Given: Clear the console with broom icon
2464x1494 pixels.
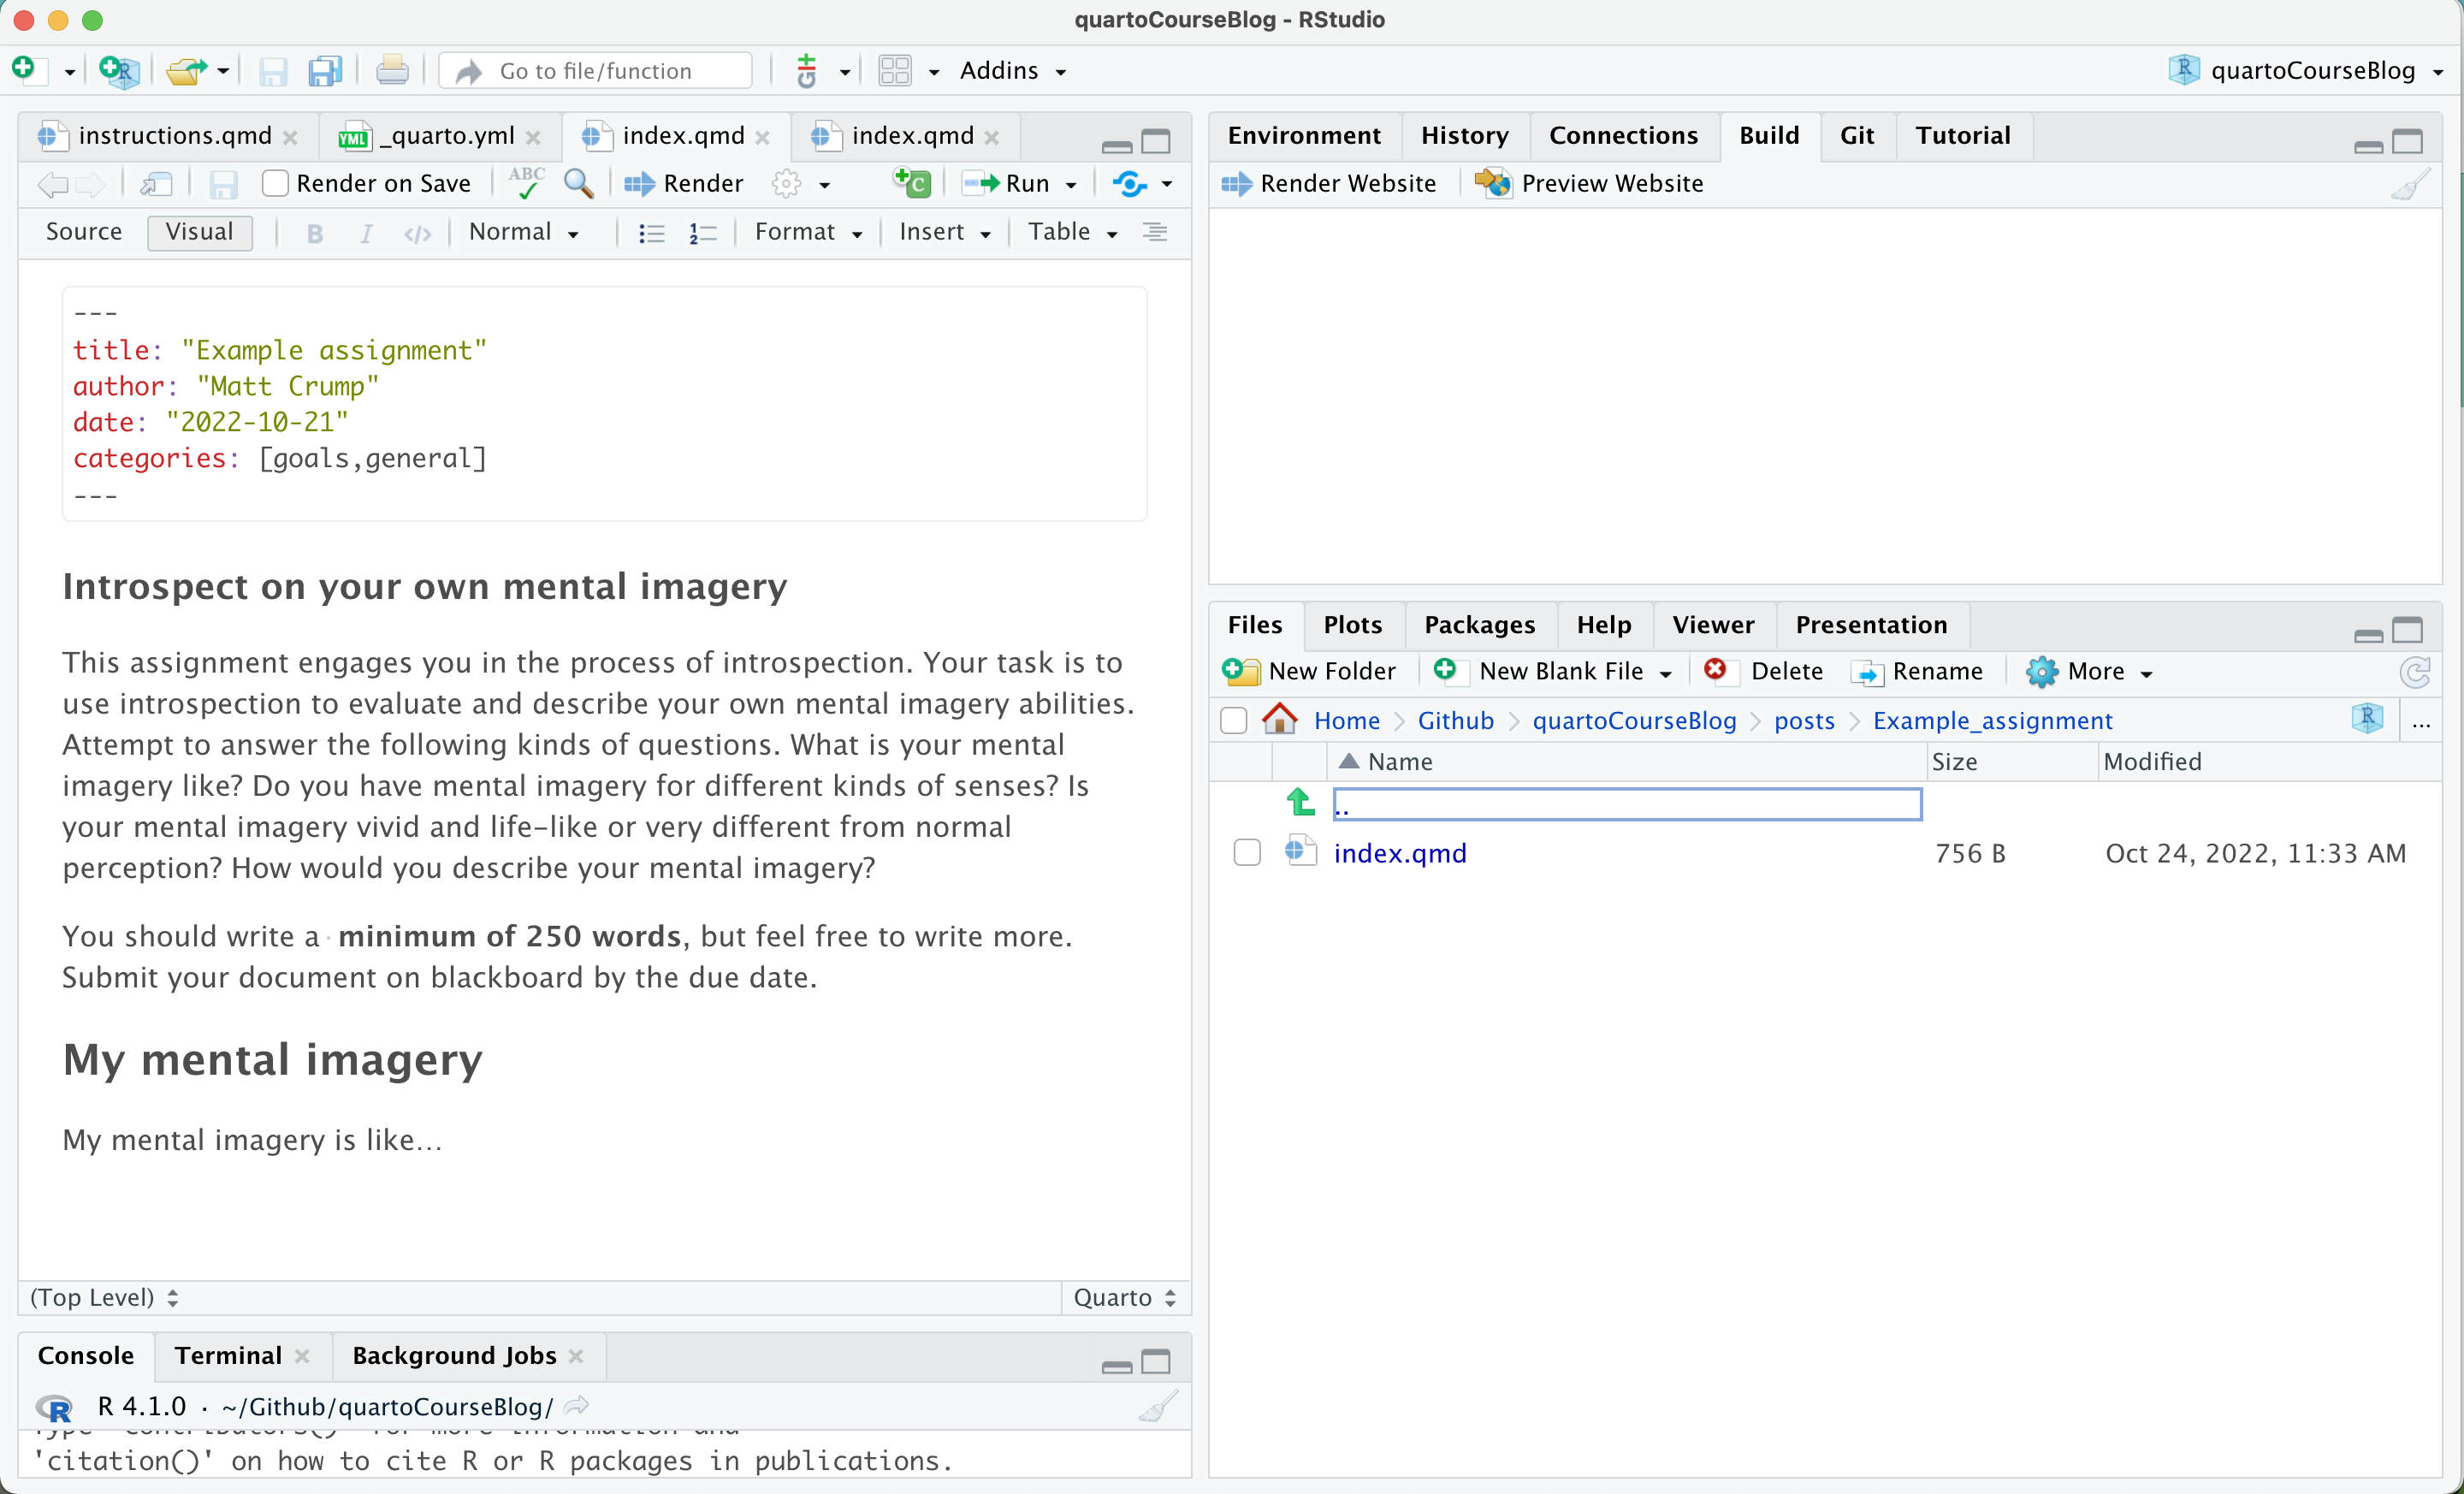Looking at the screenshot, I should (x=1158, y=1407).
